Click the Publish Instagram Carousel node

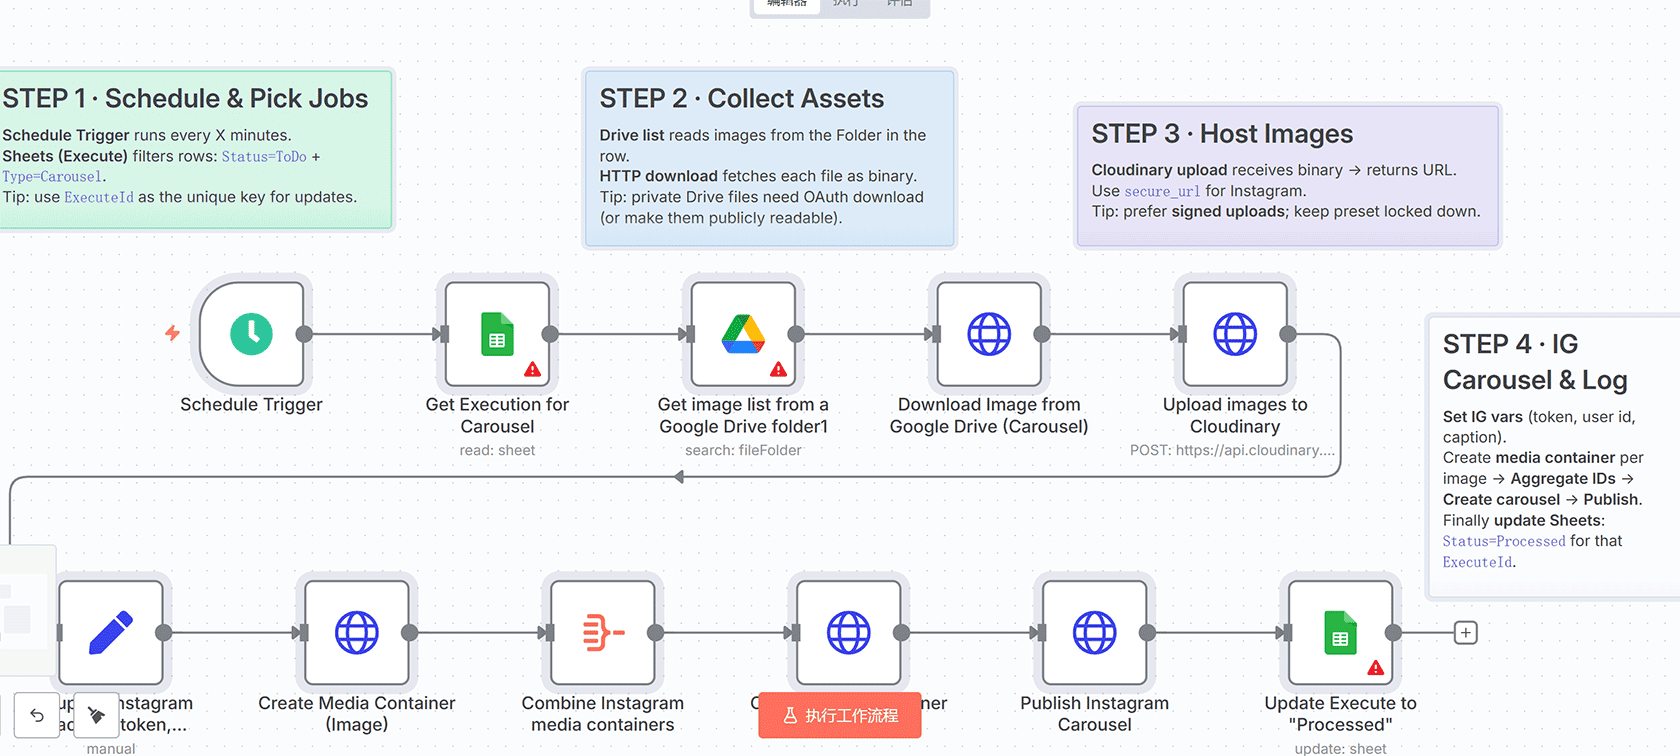tap(1095, 632)
